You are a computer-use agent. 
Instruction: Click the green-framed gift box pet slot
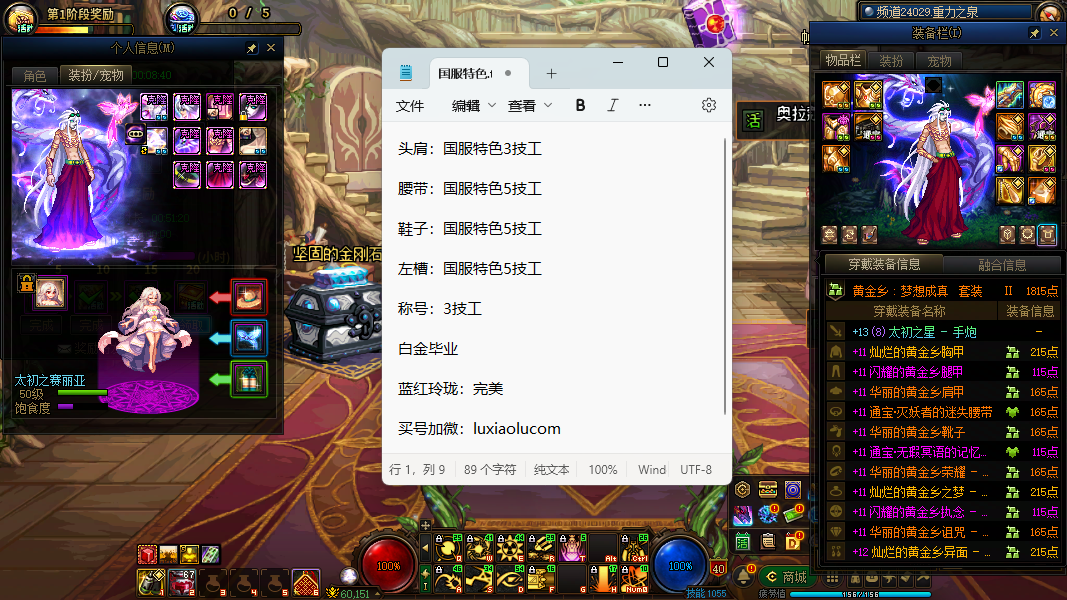coord(249,379)
